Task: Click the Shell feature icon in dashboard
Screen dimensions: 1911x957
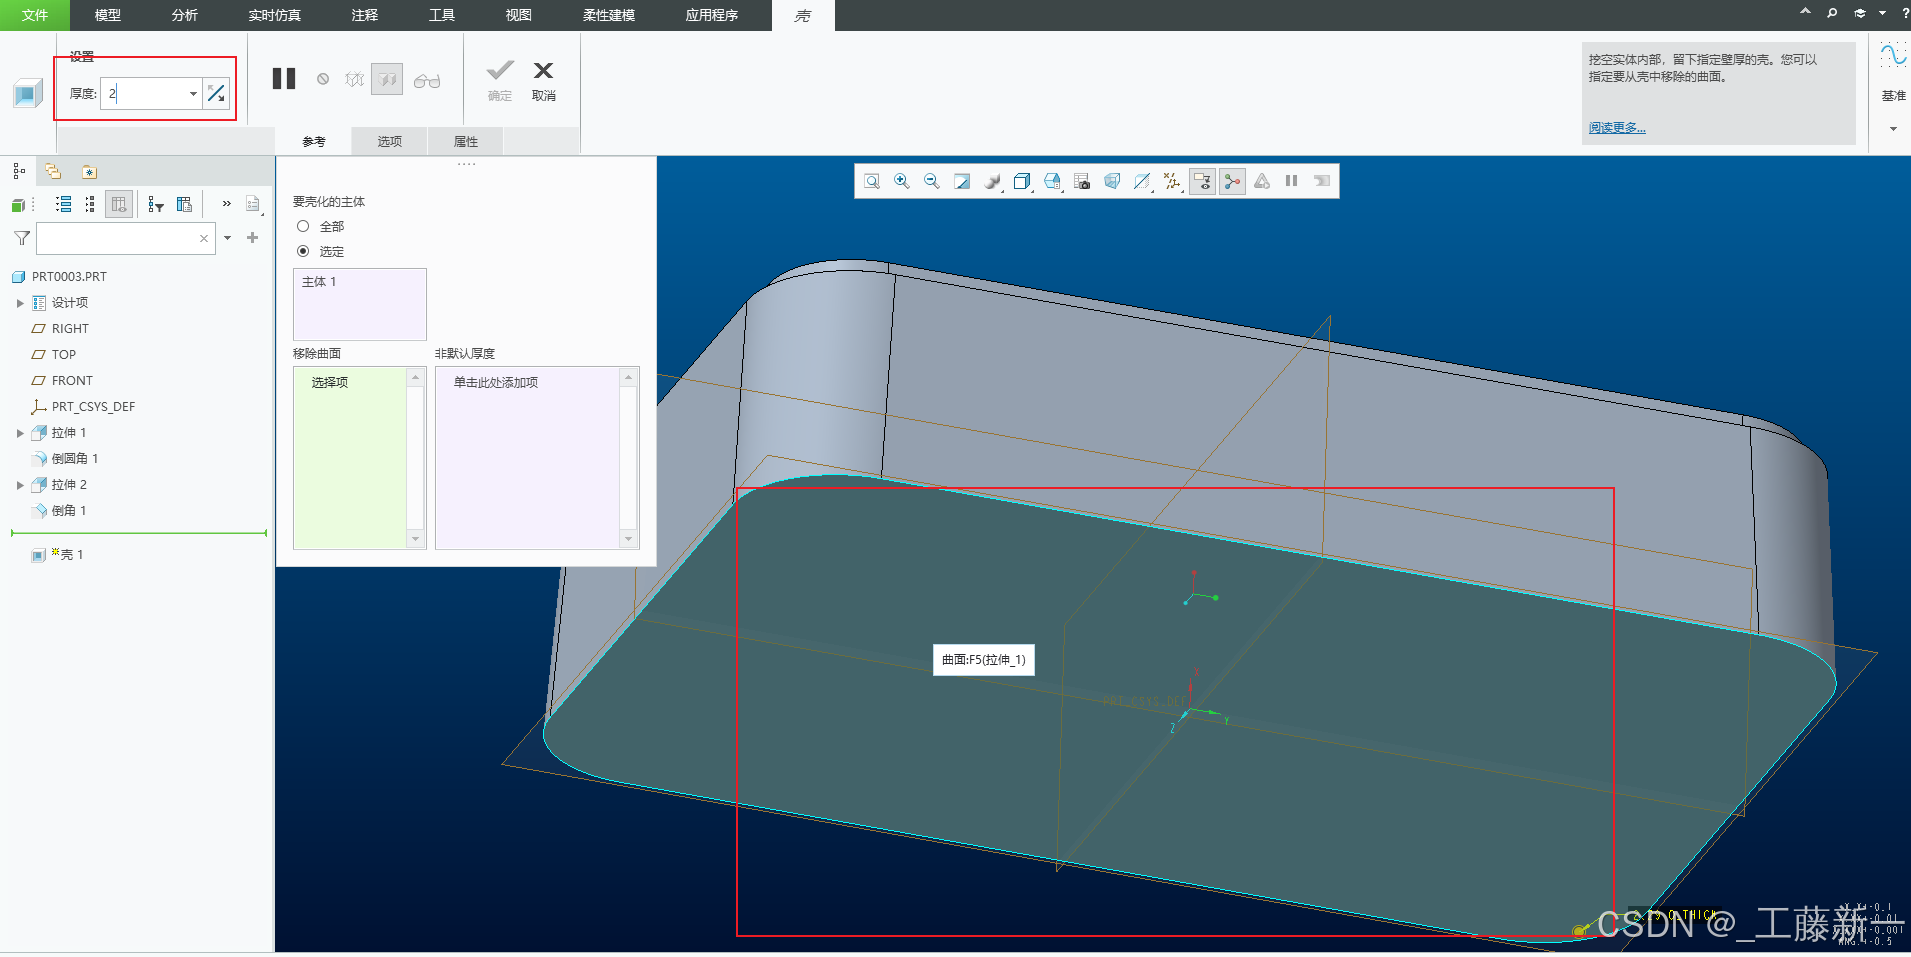Action: (x=27, y=94)
